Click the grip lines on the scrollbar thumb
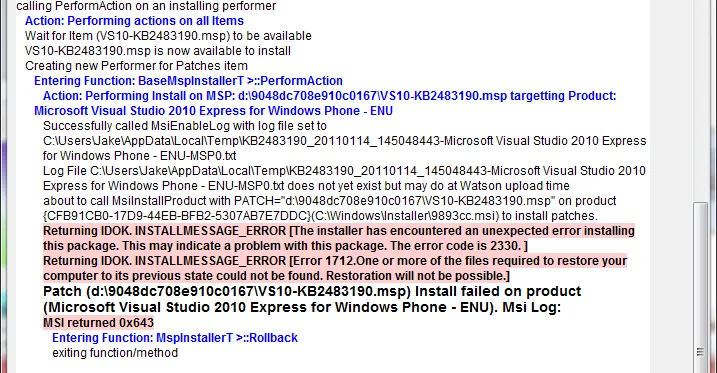This screenshot has width=717, height=373. coord(700,352)
